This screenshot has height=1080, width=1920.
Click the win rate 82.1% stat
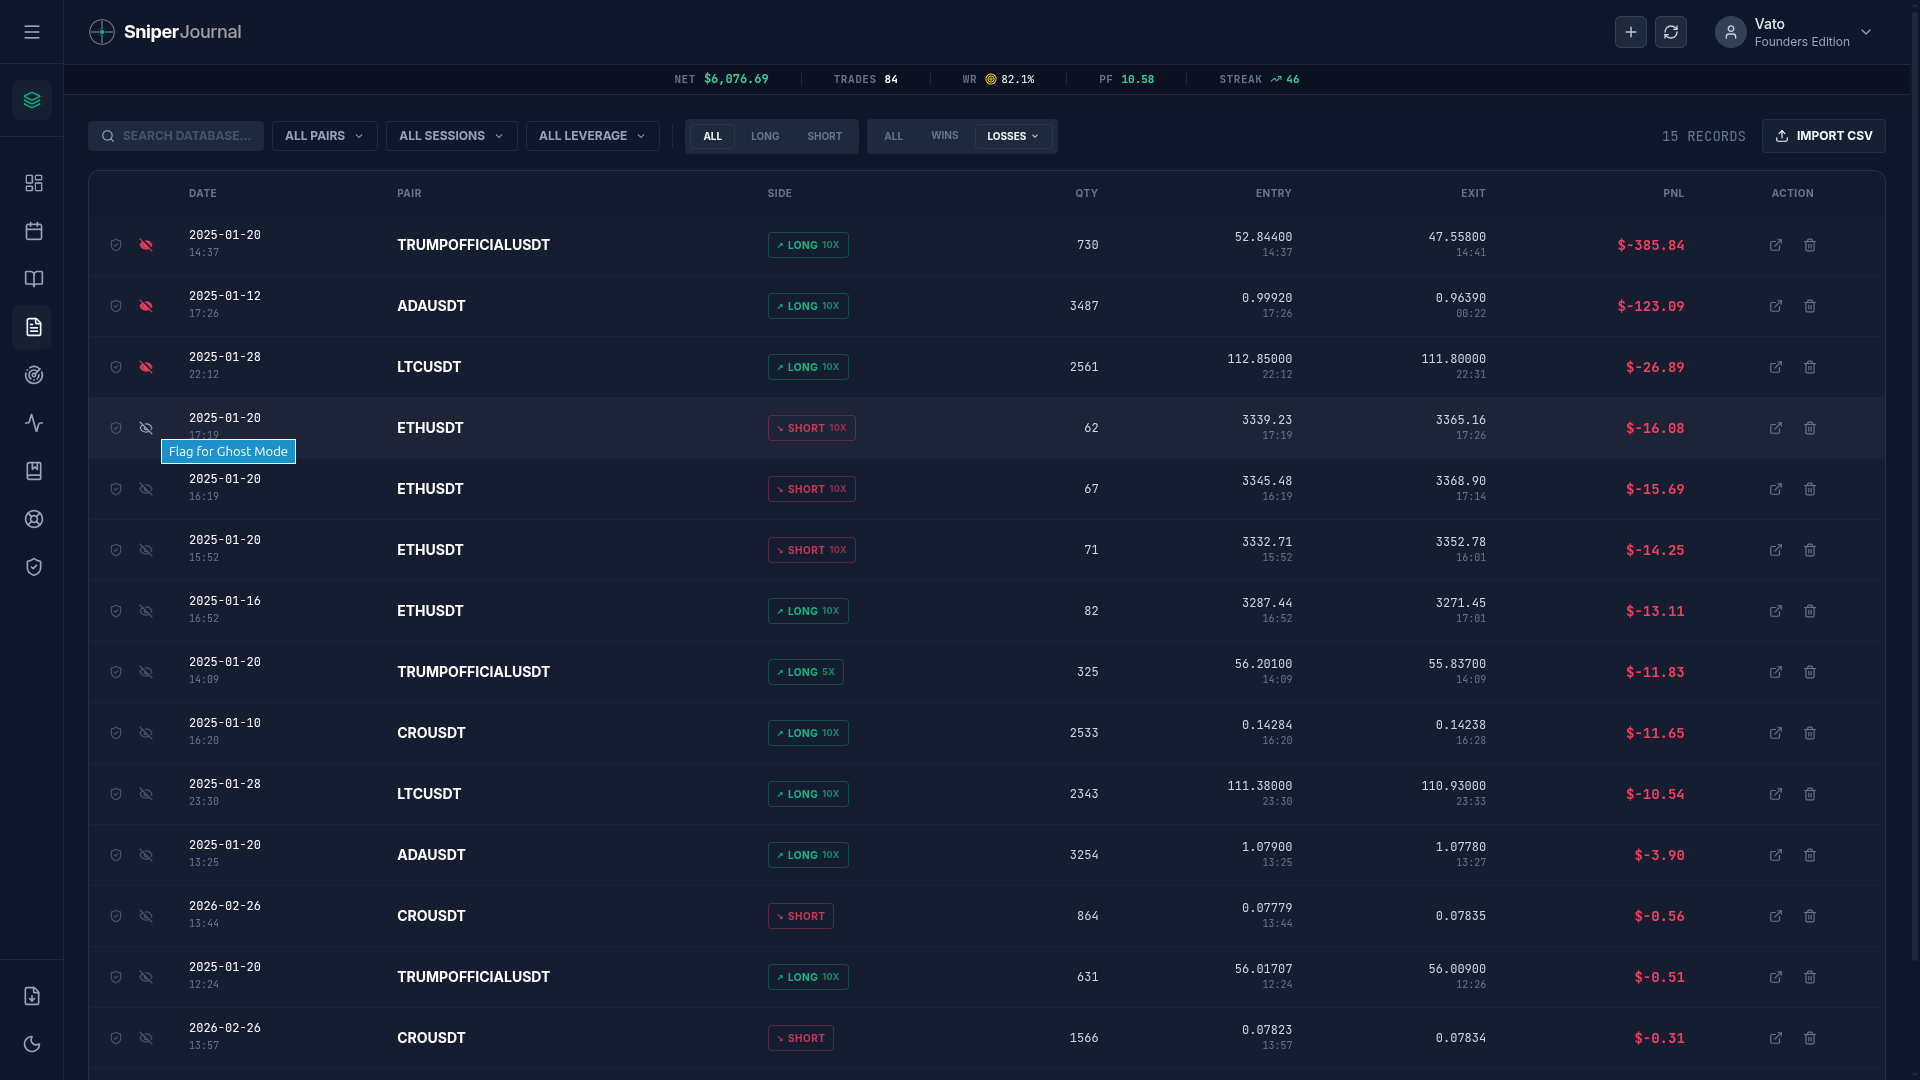(998, 79)
